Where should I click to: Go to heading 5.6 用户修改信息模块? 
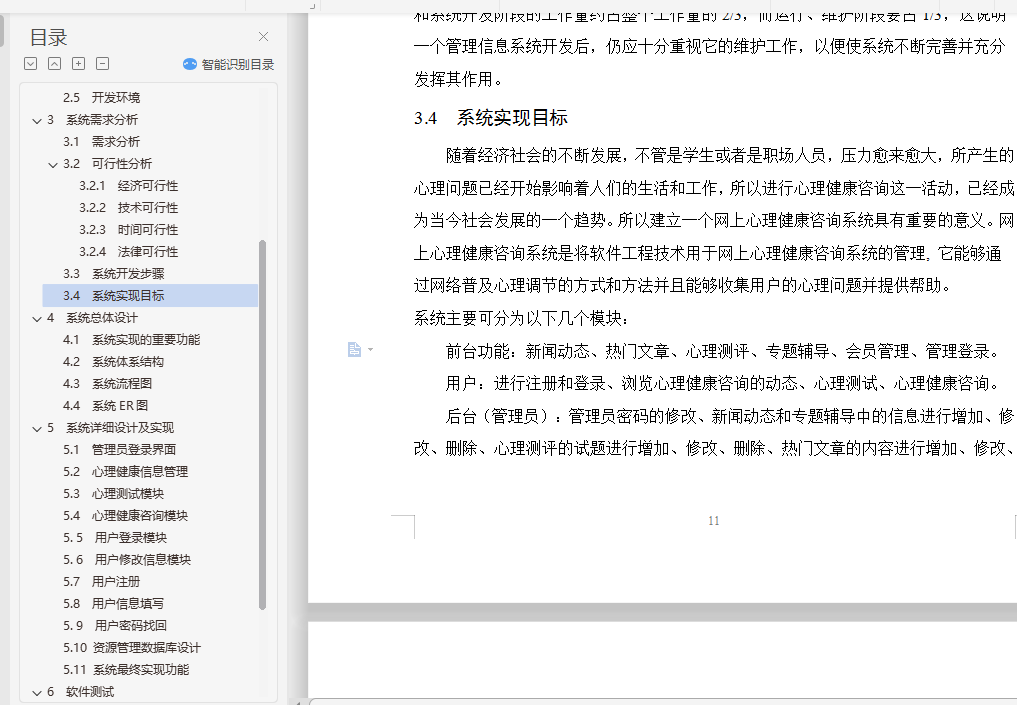[x=126, y=560]
